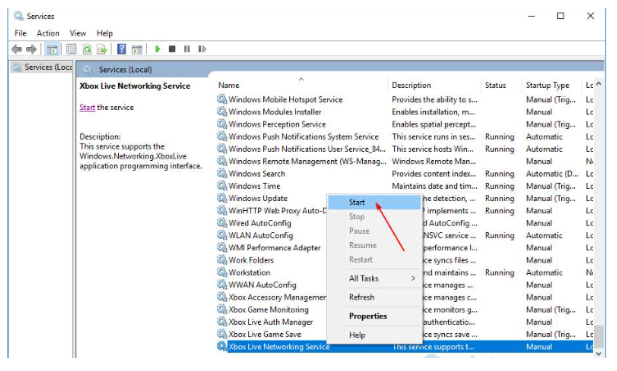The image size is (617, 371).
Task: Click the Stop Service square icon
Action: click(172, 49)
